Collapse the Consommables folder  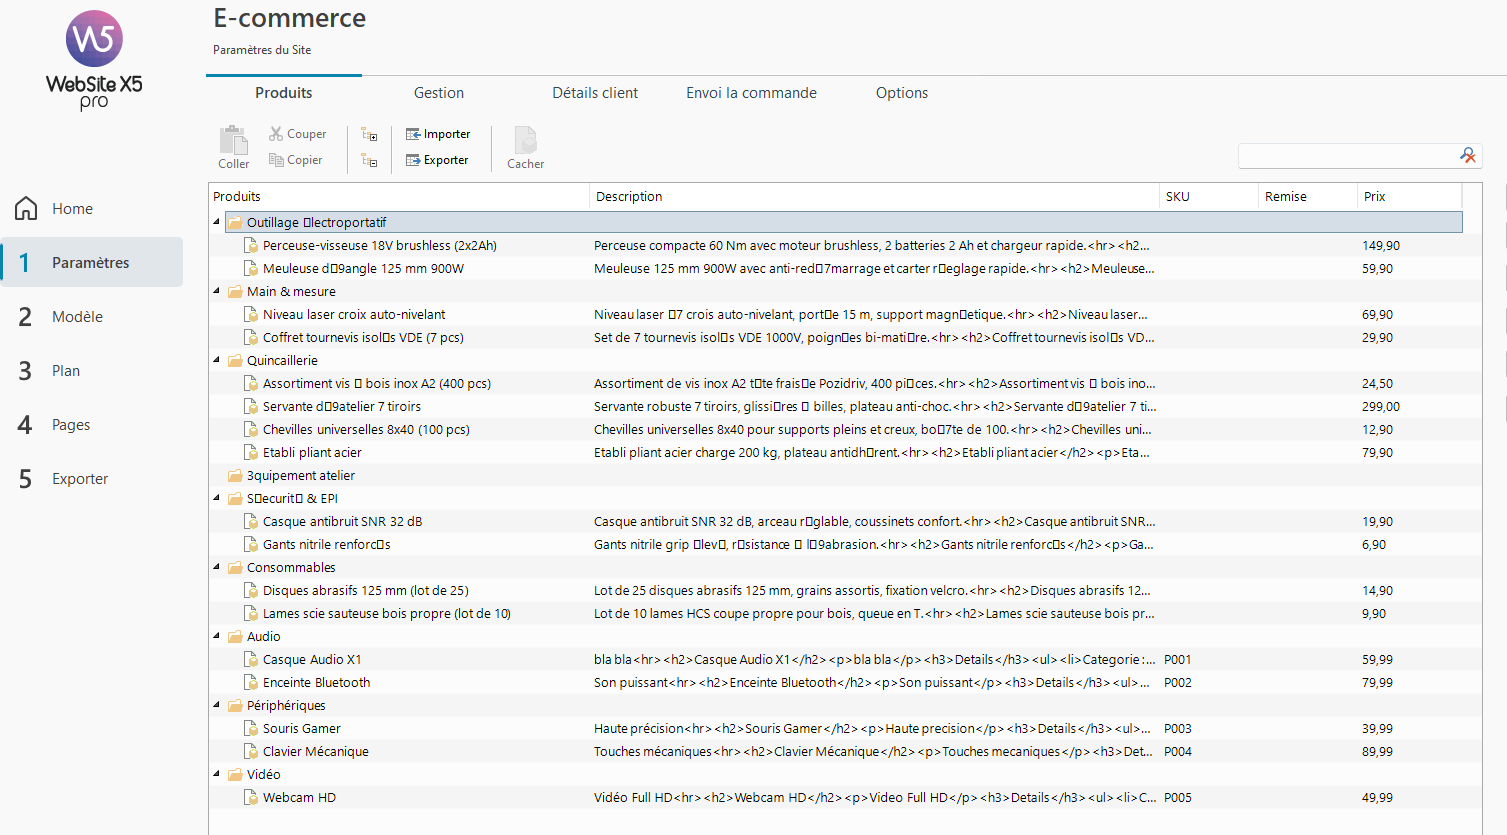click(217, 567)
